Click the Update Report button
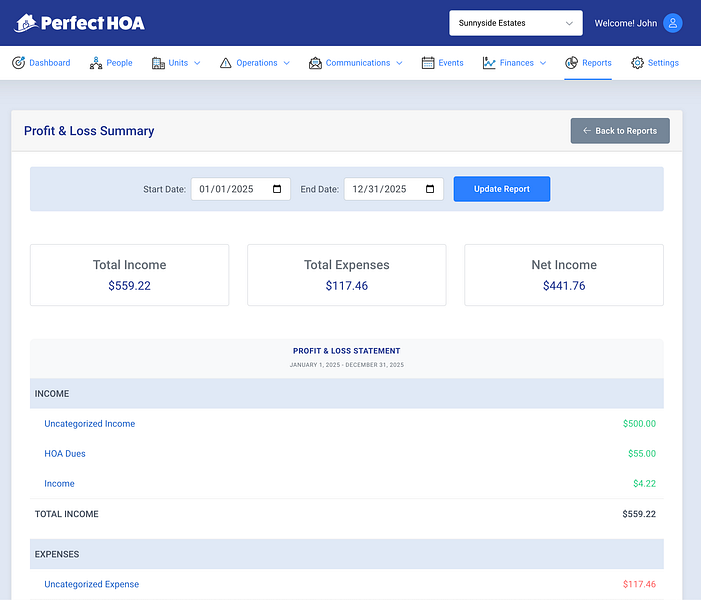The height and width of the screenshot is (600, 701). pyautogui.click(x=502, y=189)
